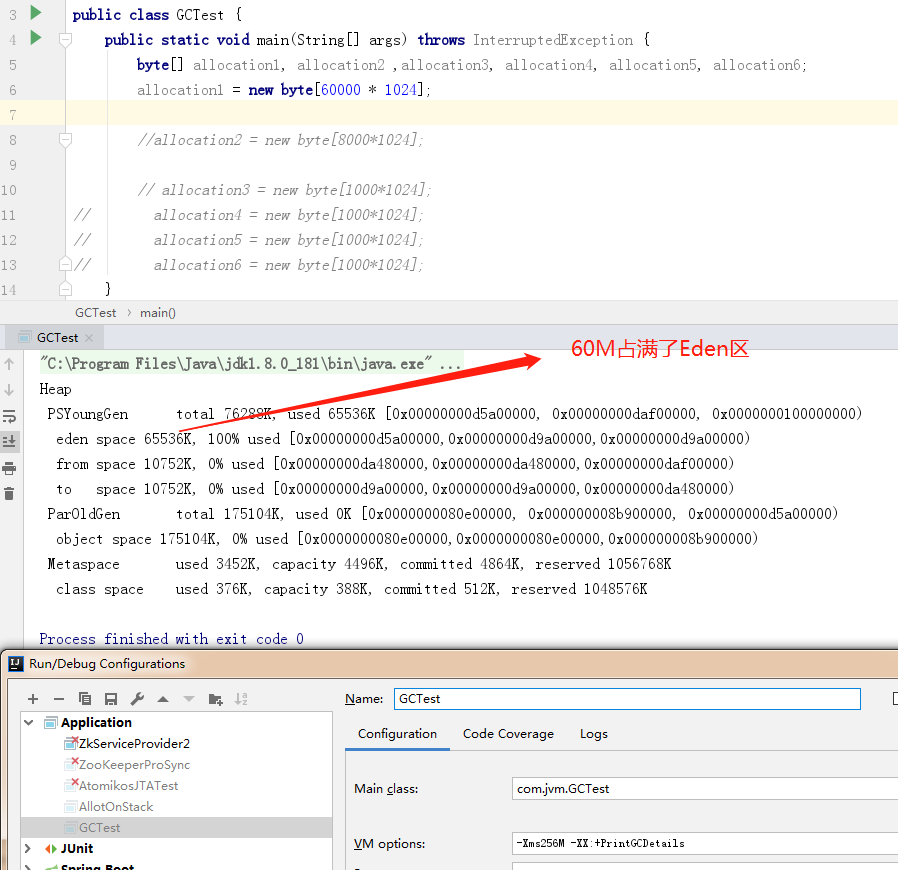Select GCTest in editor breadcrumb

point(95,313)
